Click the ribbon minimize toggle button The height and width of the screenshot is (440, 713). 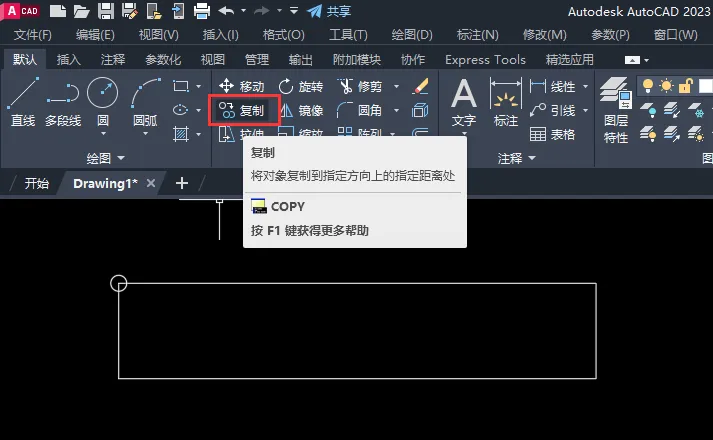632,60
